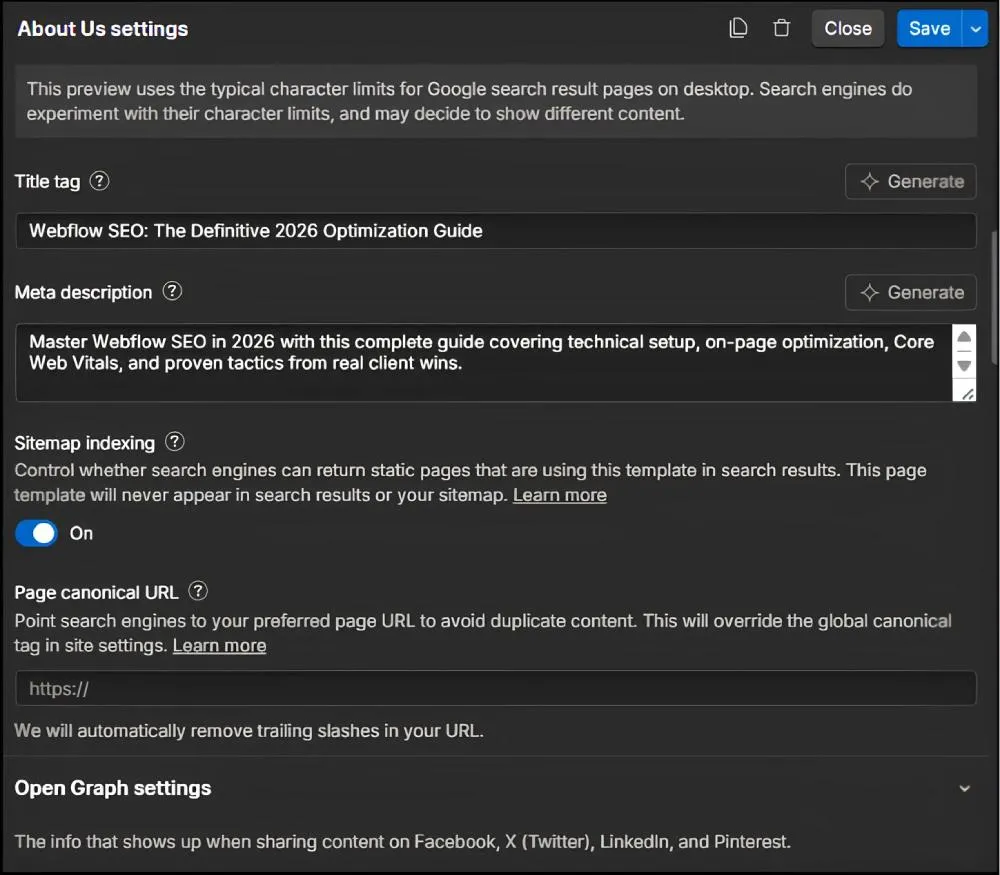Click meta description scroll up arrow
The image size is (1000, 875).
964,337
